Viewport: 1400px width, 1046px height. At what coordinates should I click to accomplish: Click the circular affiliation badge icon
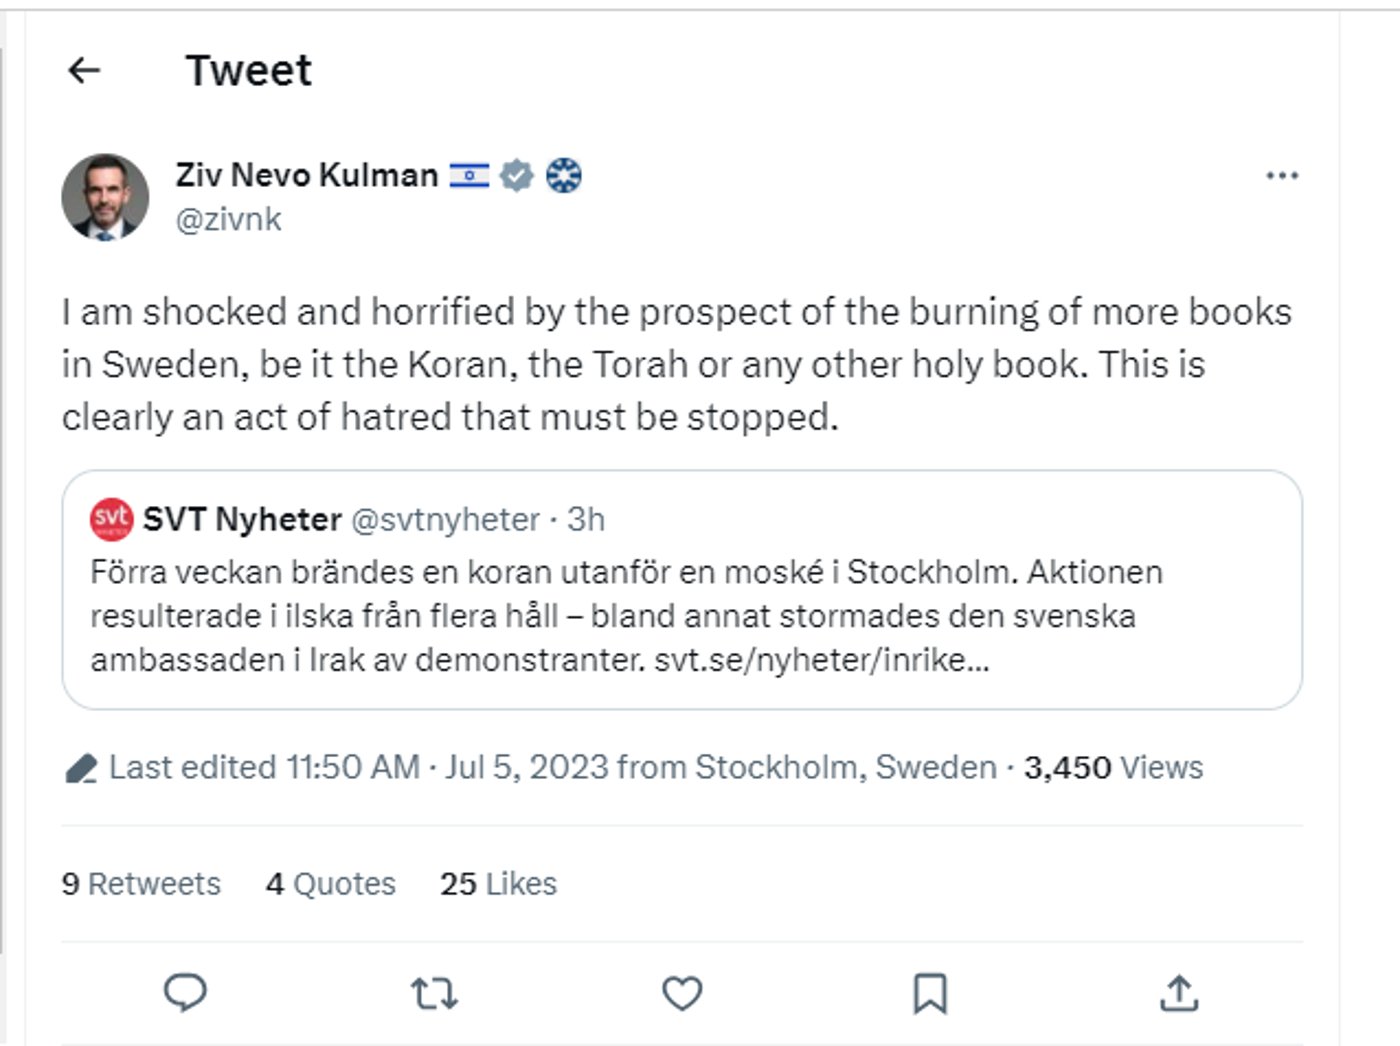point(564,176)
